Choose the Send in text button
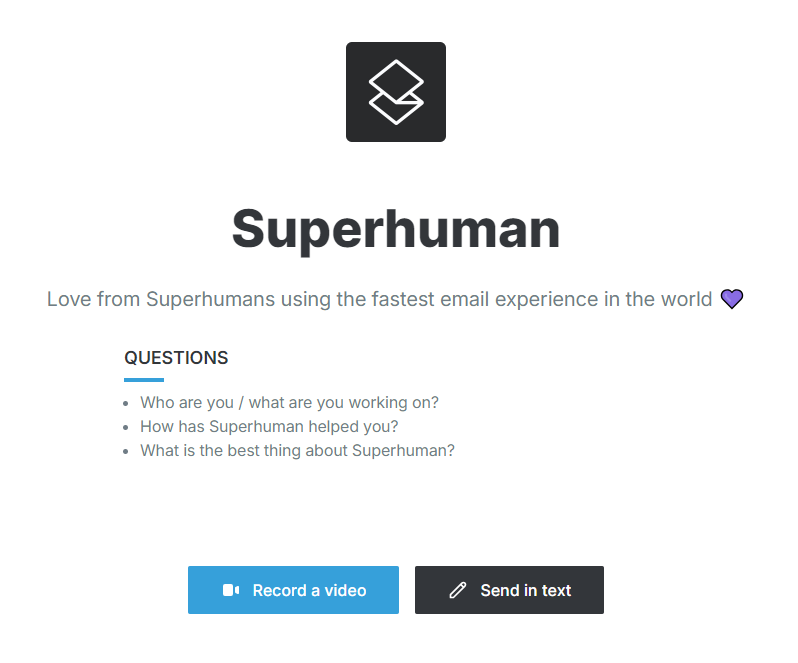 click(x=509, y=590)
